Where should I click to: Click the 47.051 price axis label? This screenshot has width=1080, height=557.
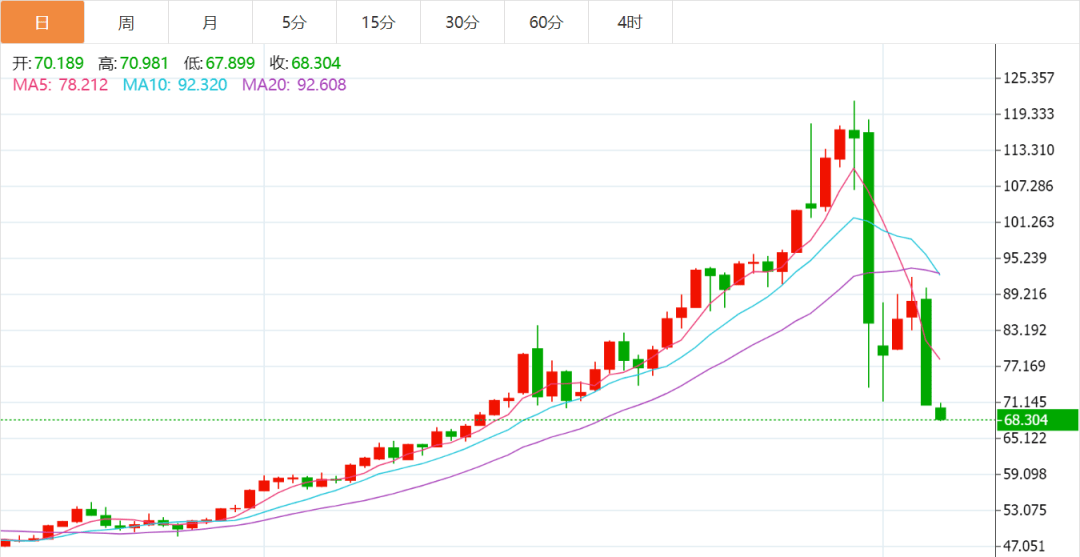click(x=1029, y=546)
